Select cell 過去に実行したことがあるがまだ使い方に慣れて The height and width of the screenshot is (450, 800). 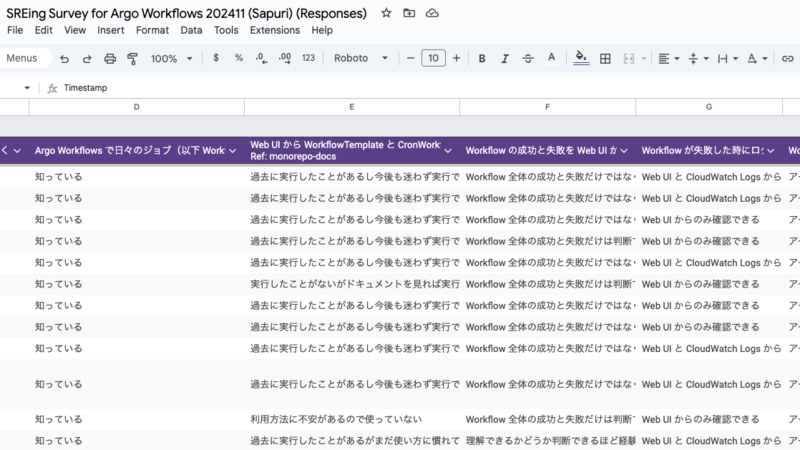pos(352,441)
